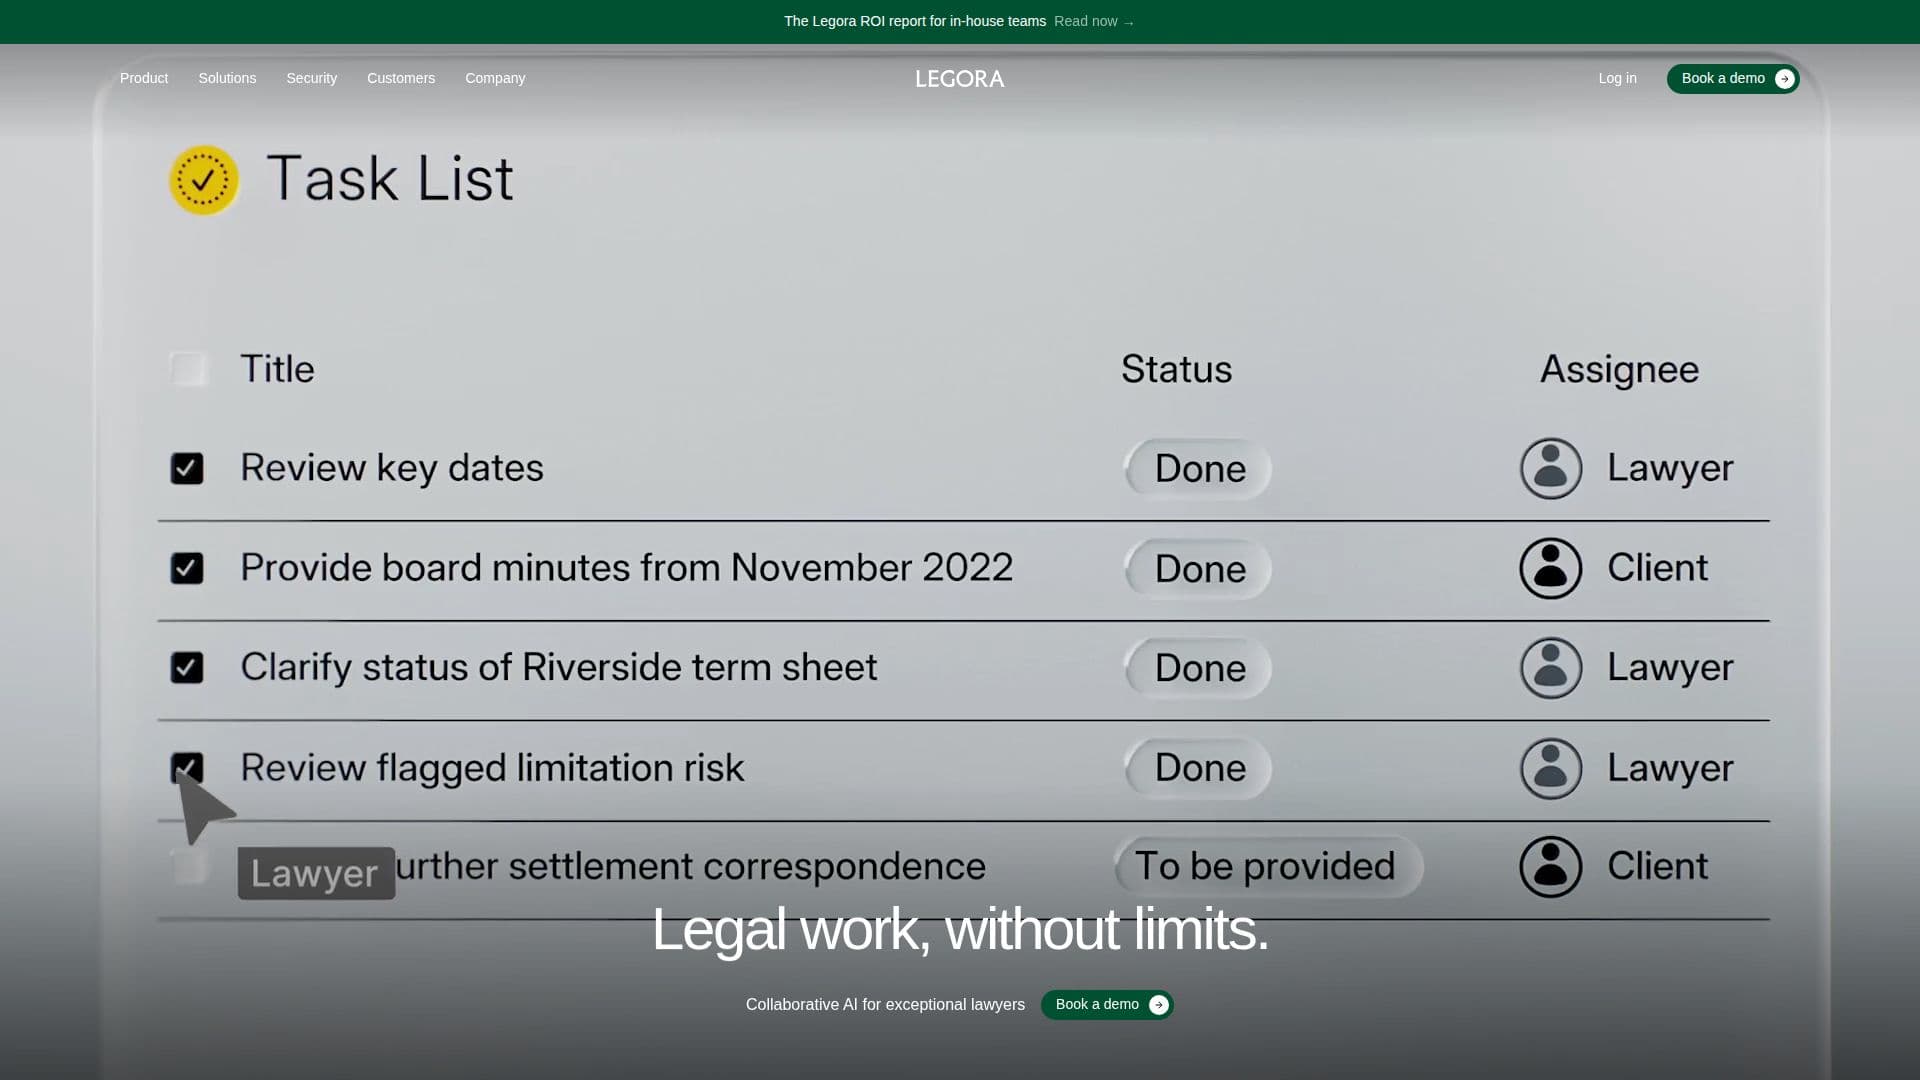Viewport: 1920px width, 1080px height.
Task: Click the Read now banner link
Action: click(1094, 21)
